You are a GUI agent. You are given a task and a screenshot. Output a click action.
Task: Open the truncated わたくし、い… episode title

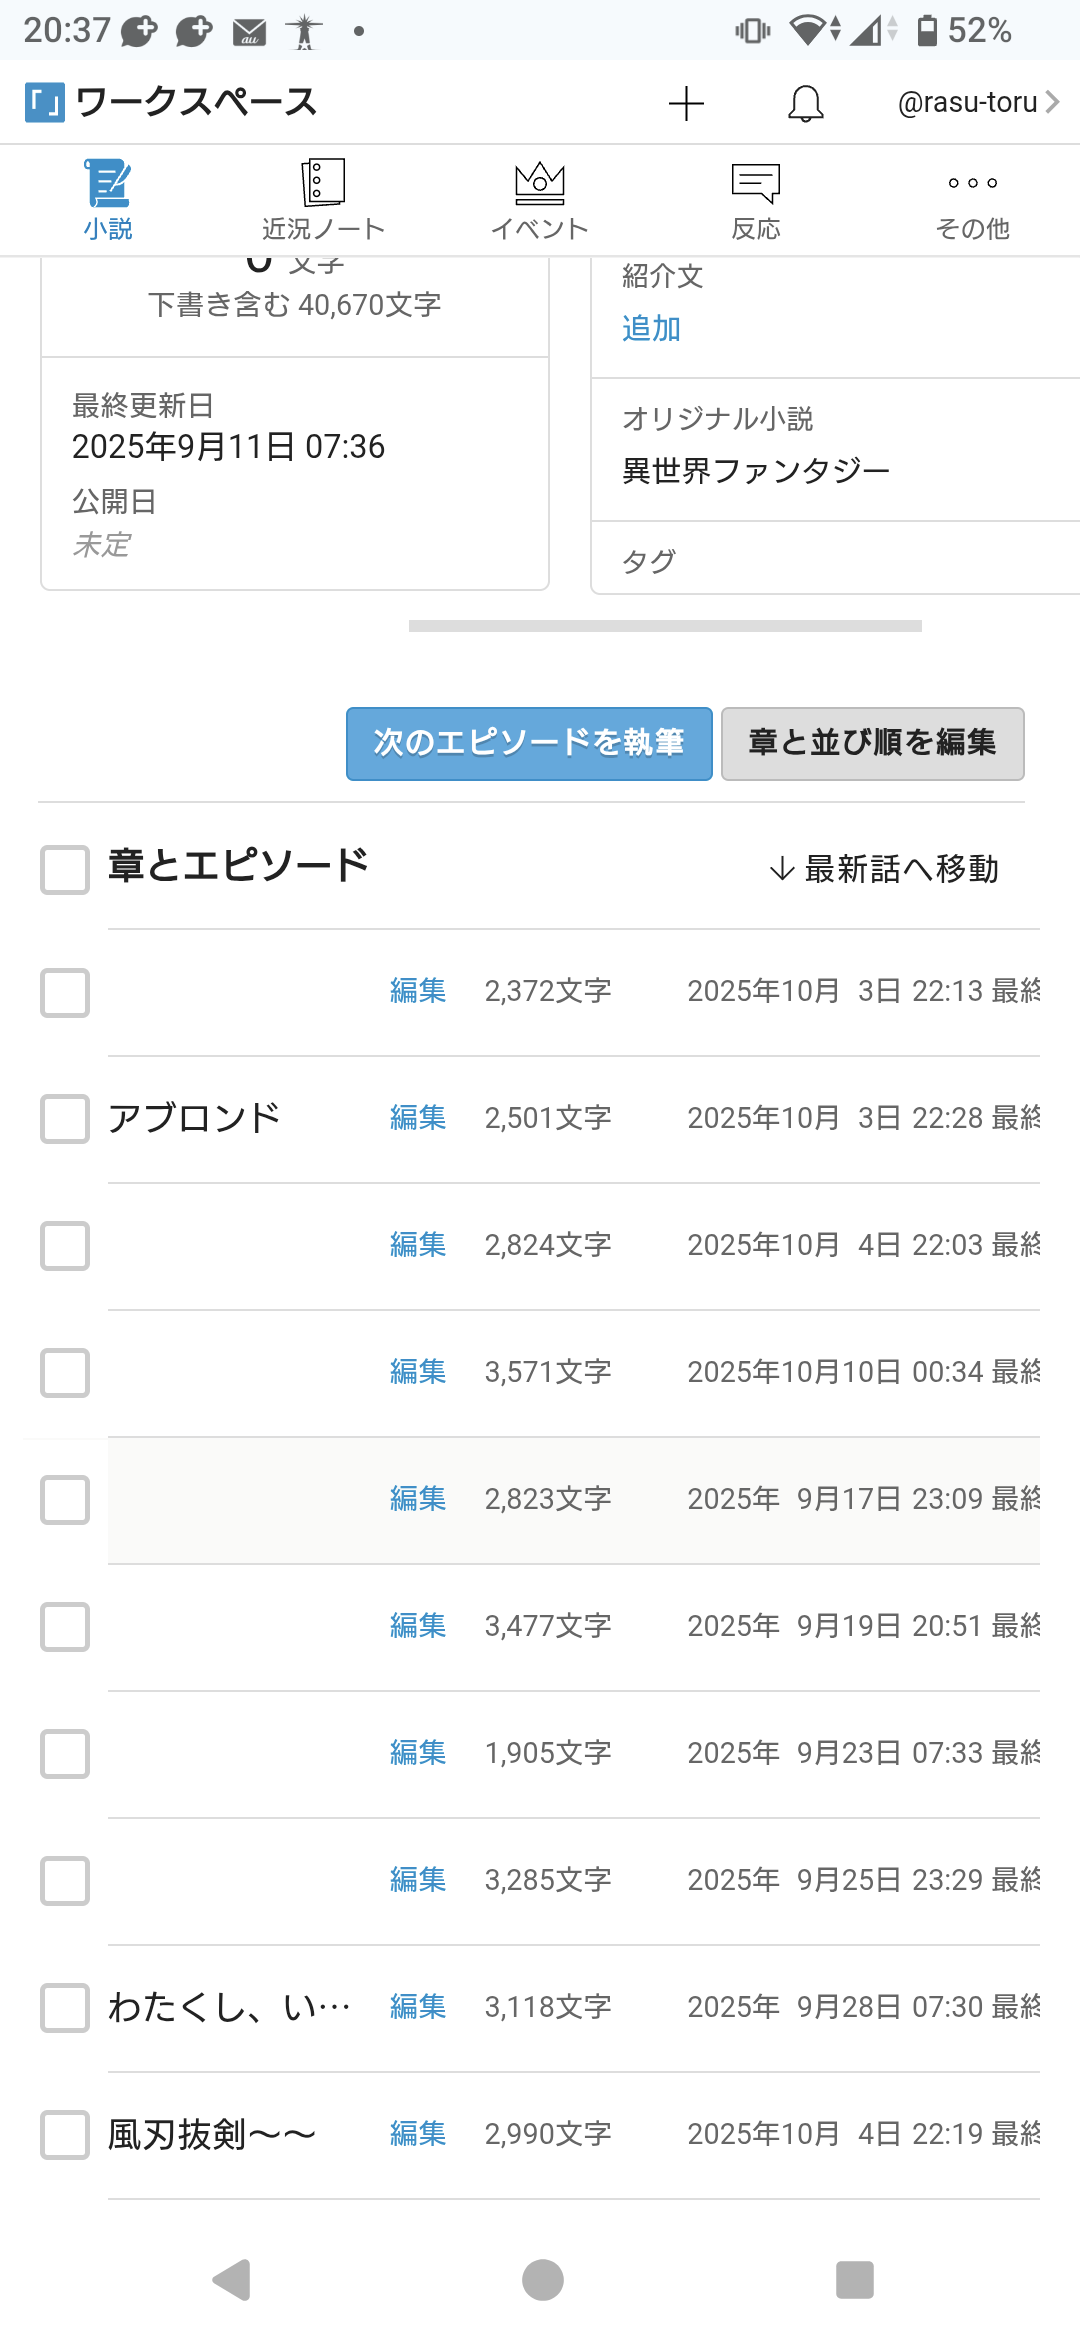point(229,2007)
